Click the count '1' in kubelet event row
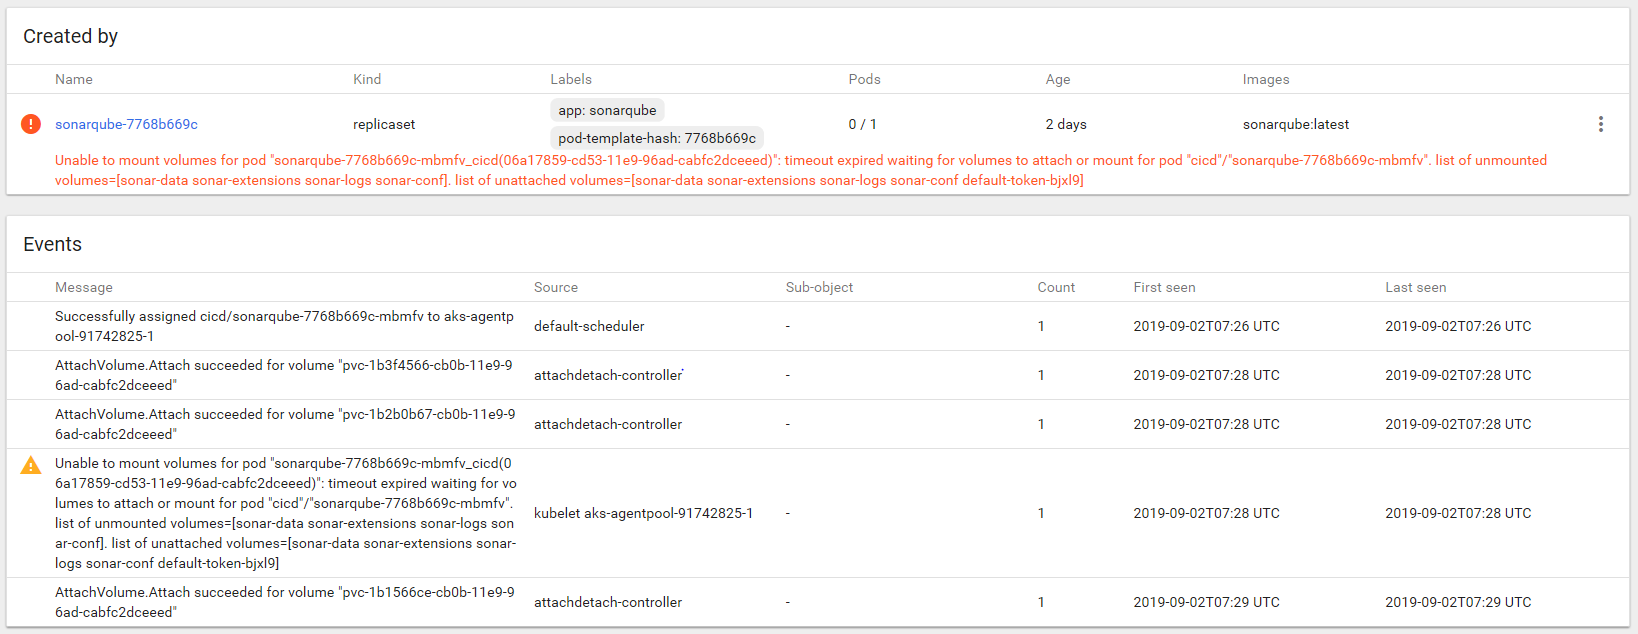The image size is (1638, 634). [x=1041, y=513]
